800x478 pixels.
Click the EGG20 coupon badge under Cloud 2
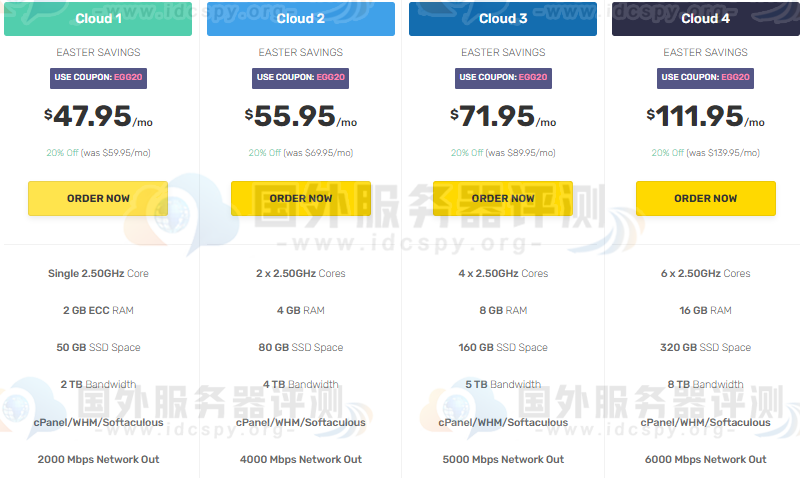pos(301,78)
